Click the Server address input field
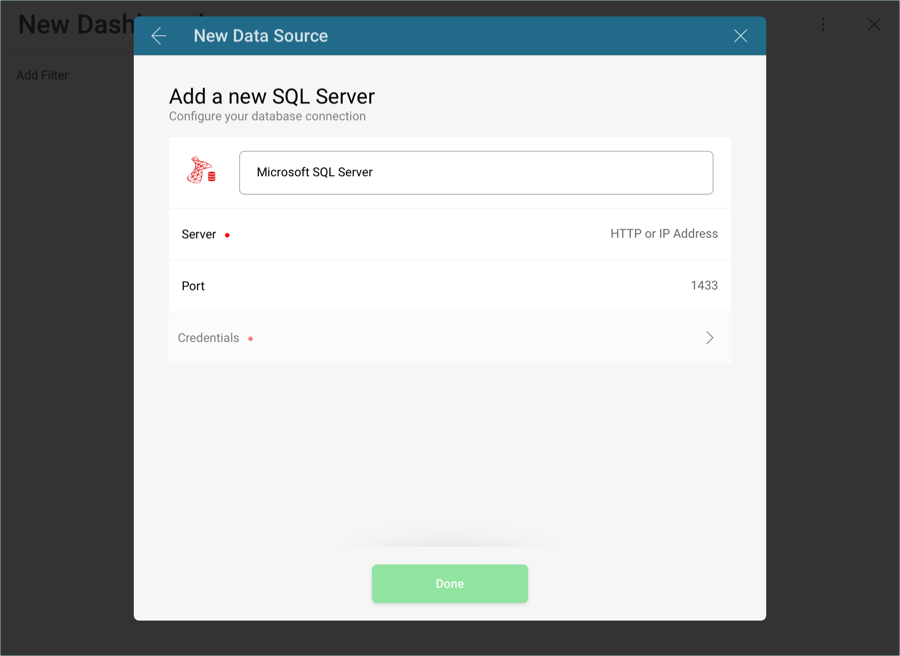The image size is (900, 656). tap(664, 234)
